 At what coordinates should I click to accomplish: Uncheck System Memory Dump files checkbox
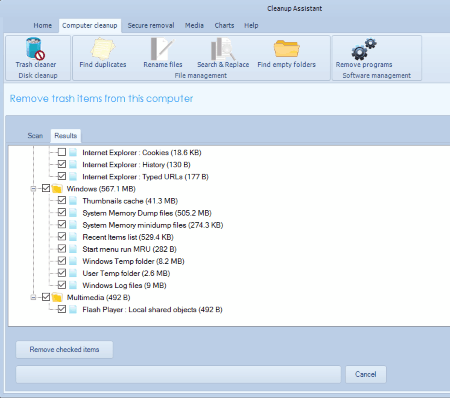(x=62, y=212)
